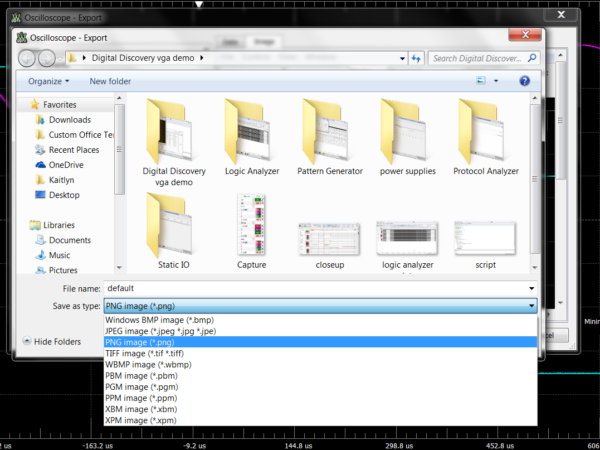Choose JPEG image (*.jpeg *.jpg *.jpe) option
The width and height of the screenshot is (600, 450).
321,331
